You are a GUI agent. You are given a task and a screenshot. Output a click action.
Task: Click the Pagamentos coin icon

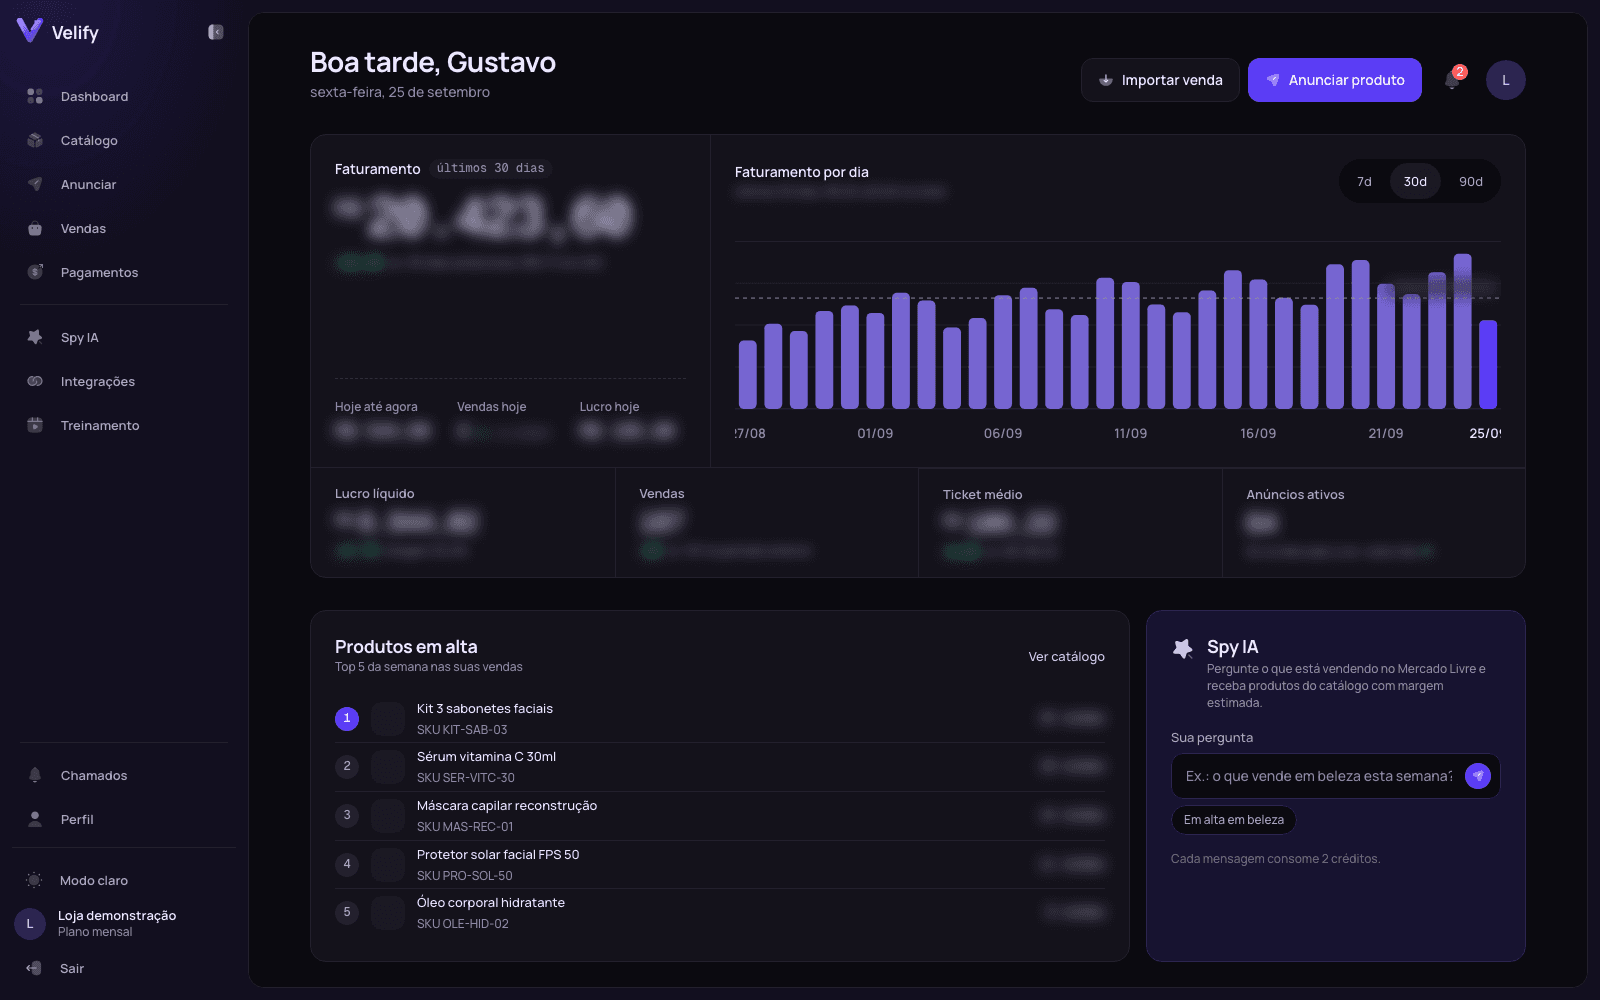tap(35, 272)
